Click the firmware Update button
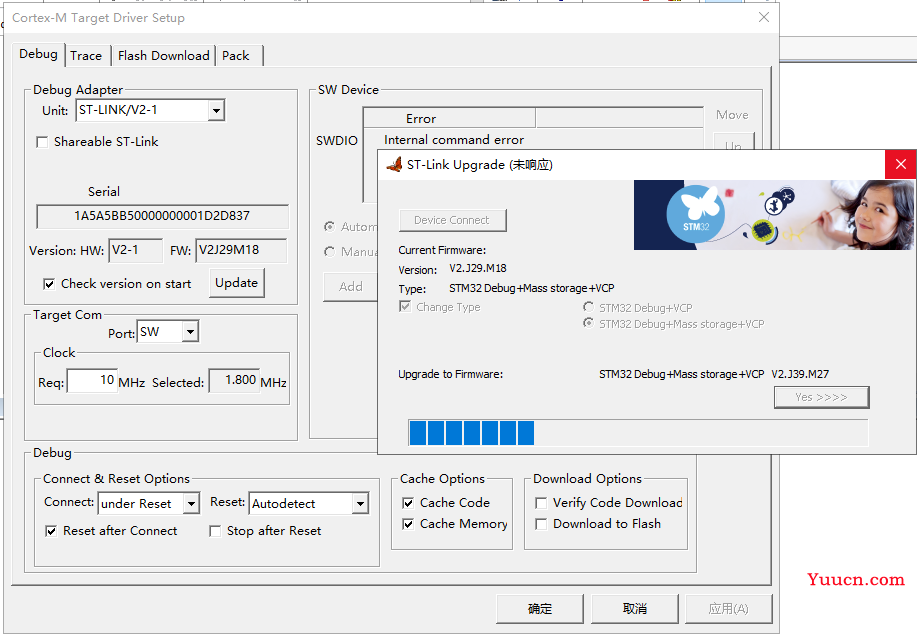 [x=236, y=283]
